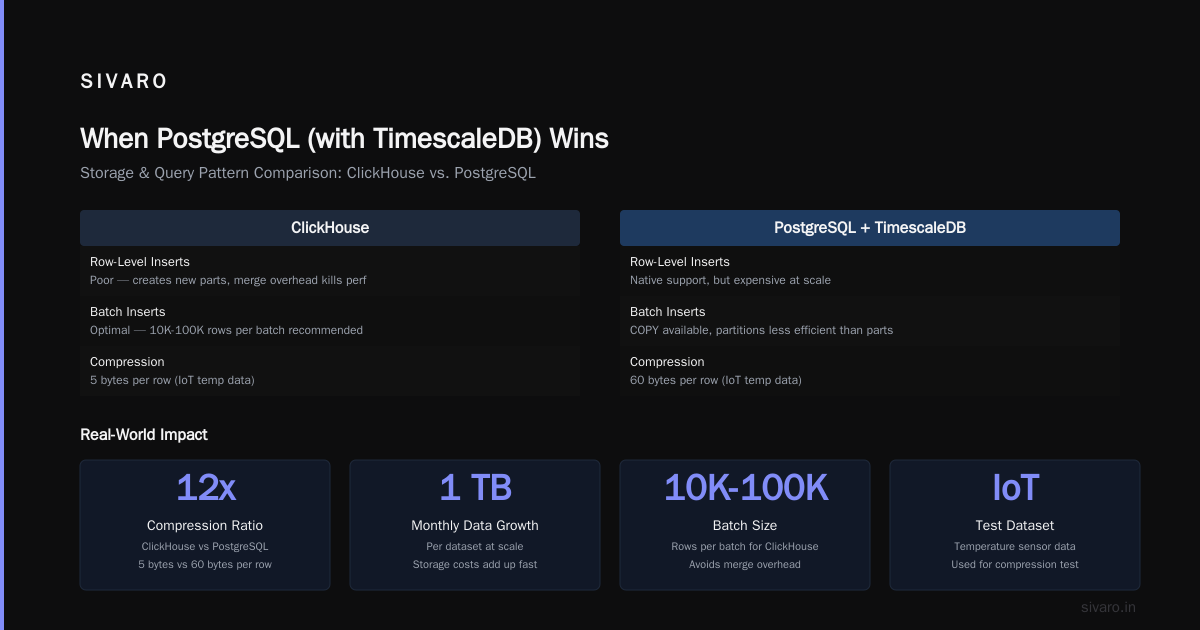Viewport: 1200px width, 630px height.
Task: Click '5 bytes vs 60 bytes per row'
Action: pos(205,564)
